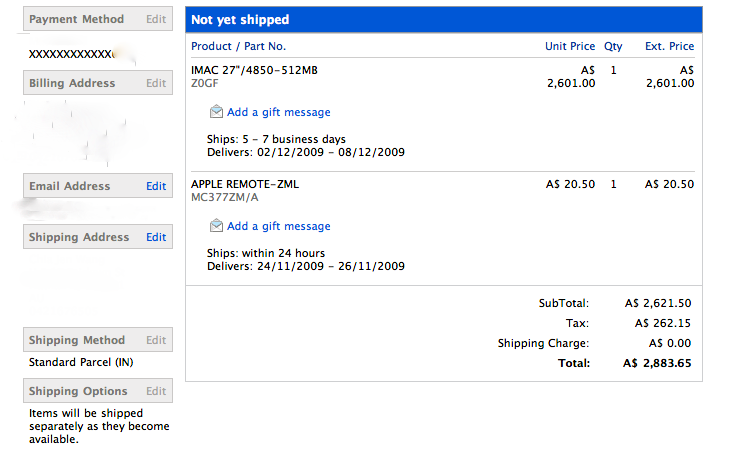The image size is (748, 451).
Task: Edit the Email Address
Action: (x=156, y=186)
